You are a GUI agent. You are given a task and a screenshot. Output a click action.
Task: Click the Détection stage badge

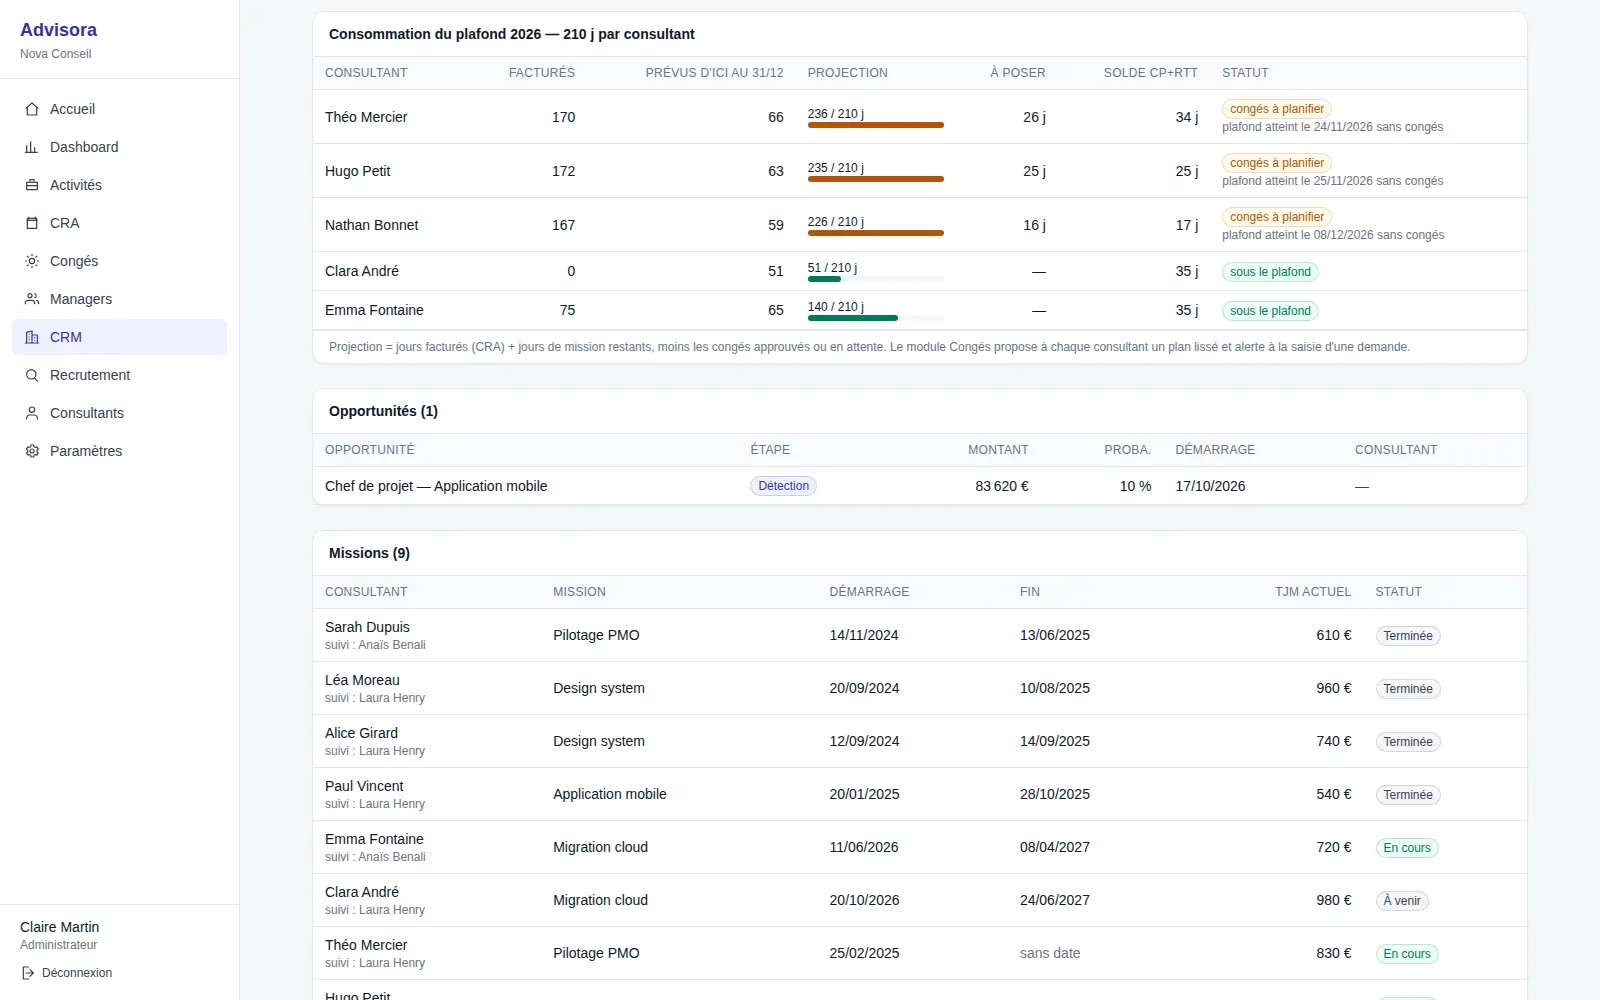point(784,486)
